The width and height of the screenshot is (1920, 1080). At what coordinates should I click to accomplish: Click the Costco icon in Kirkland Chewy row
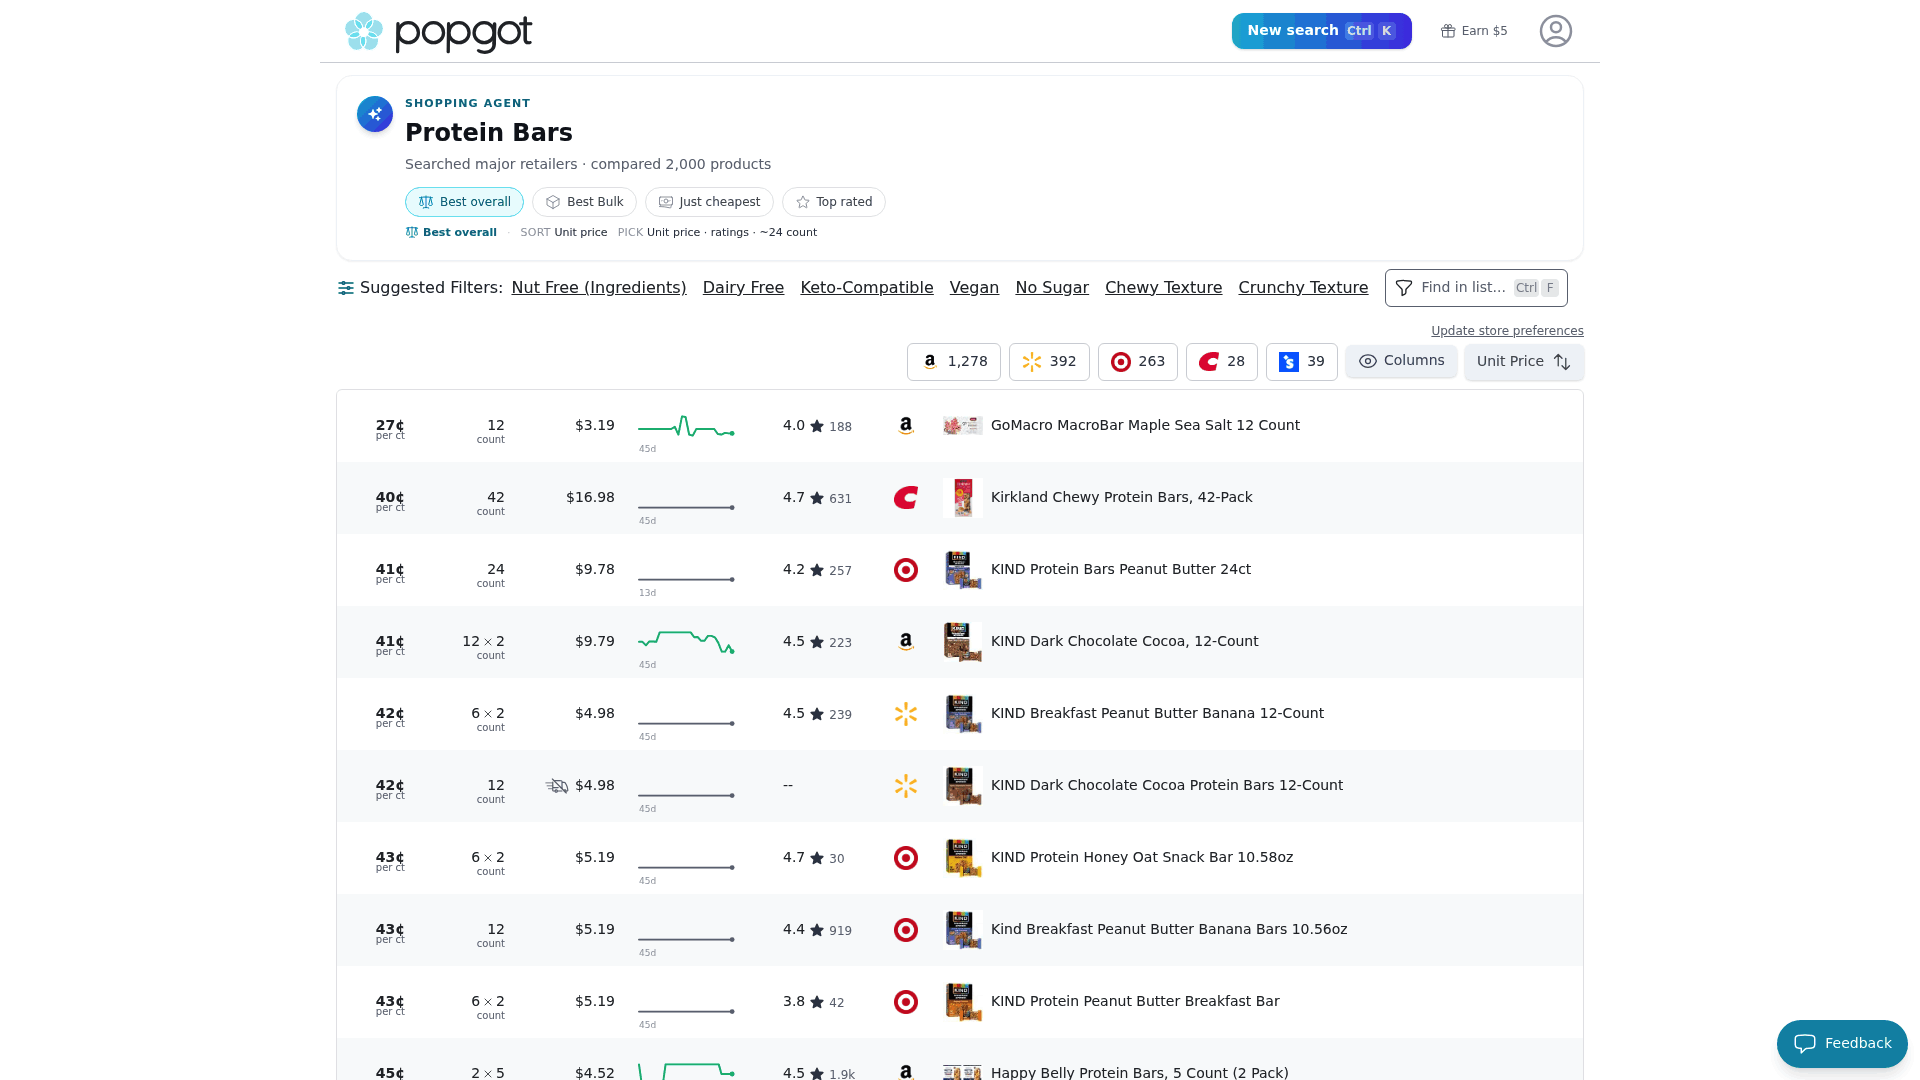906,498
